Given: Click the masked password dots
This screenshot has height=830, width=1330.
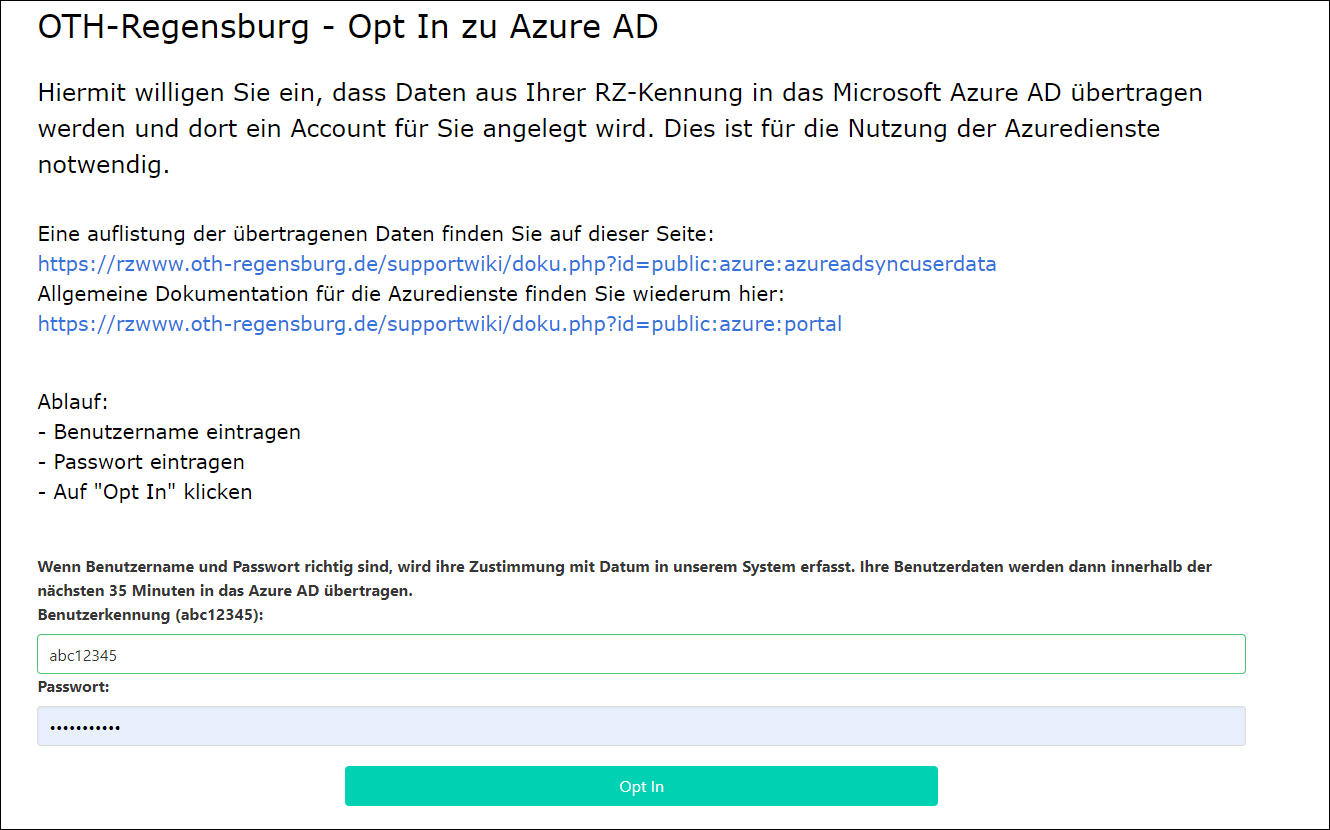Looking at the screenshot, I should [x=85, y=727].
